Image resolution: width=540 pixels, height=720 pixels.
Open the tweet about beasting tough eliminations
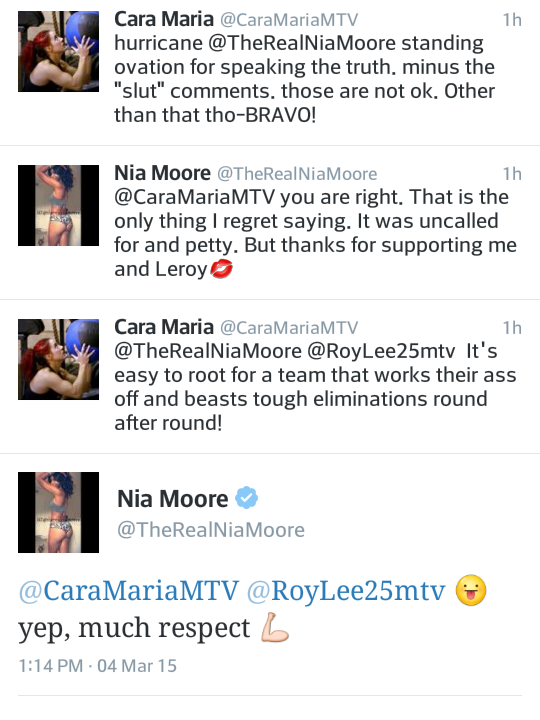270,377
